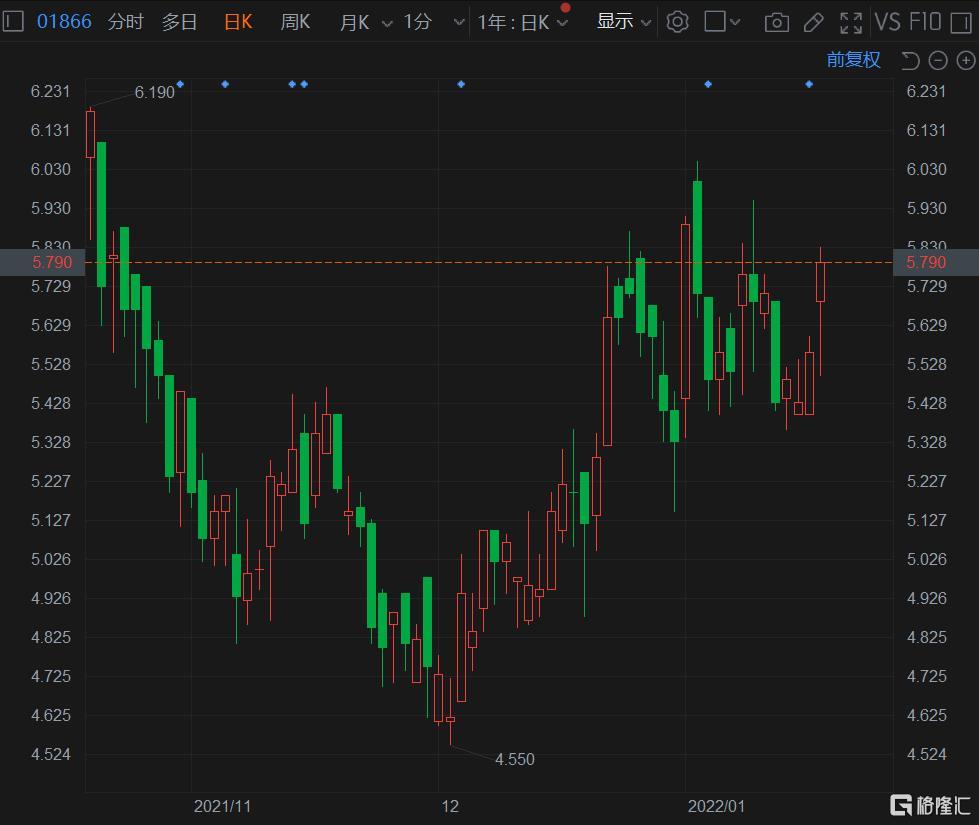Open the 1年:日K range dropdown
Image resolution: width=979 pixels, height=825 pixels.
coord(522,21)
